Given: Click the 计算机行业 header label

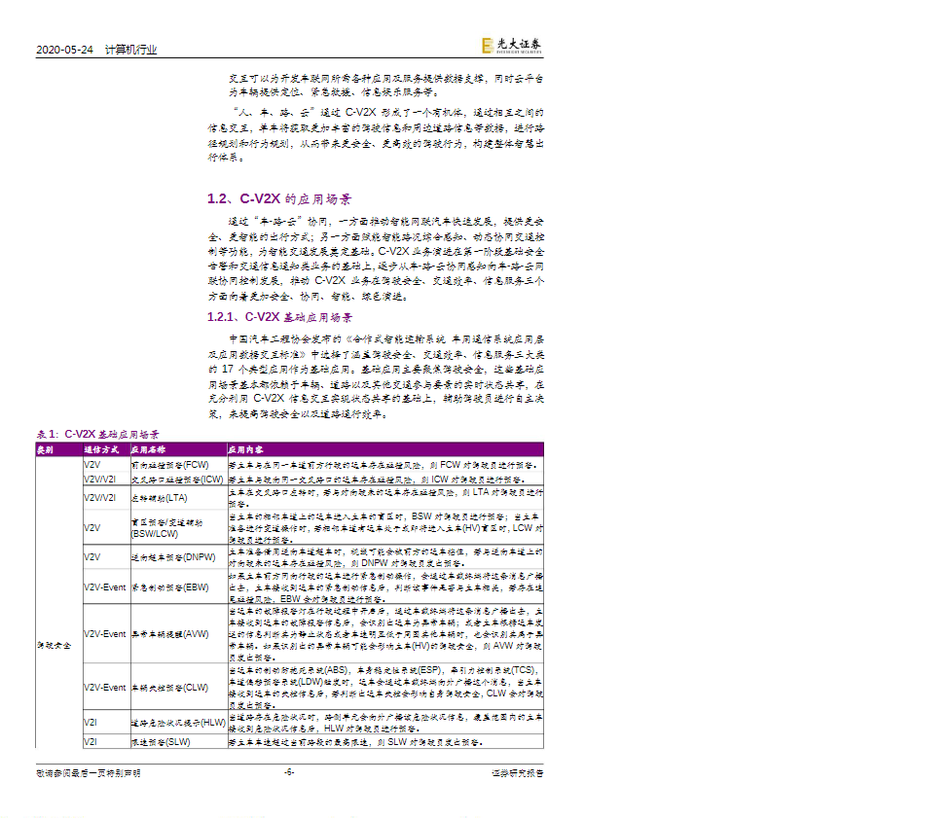Looking at the screenshot, I should (131, 50).
